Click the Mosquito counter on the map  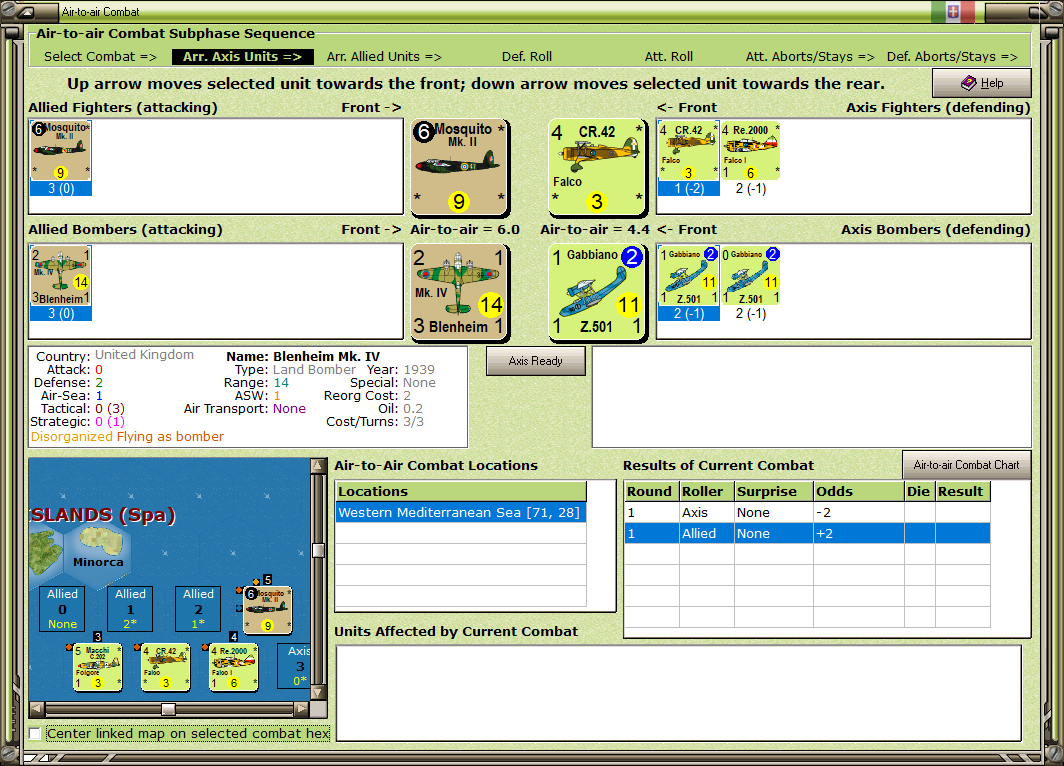click(267, 611)
